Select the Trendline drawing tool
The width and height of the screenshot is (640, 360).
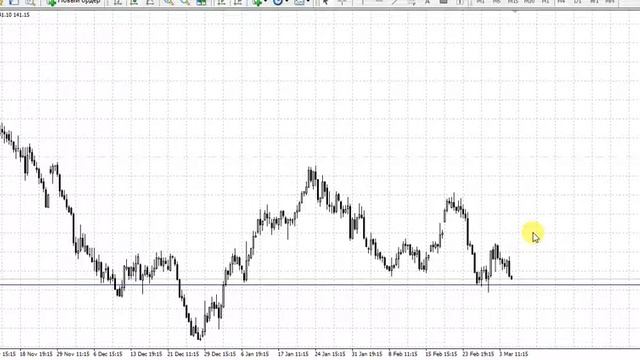point(395,2)
